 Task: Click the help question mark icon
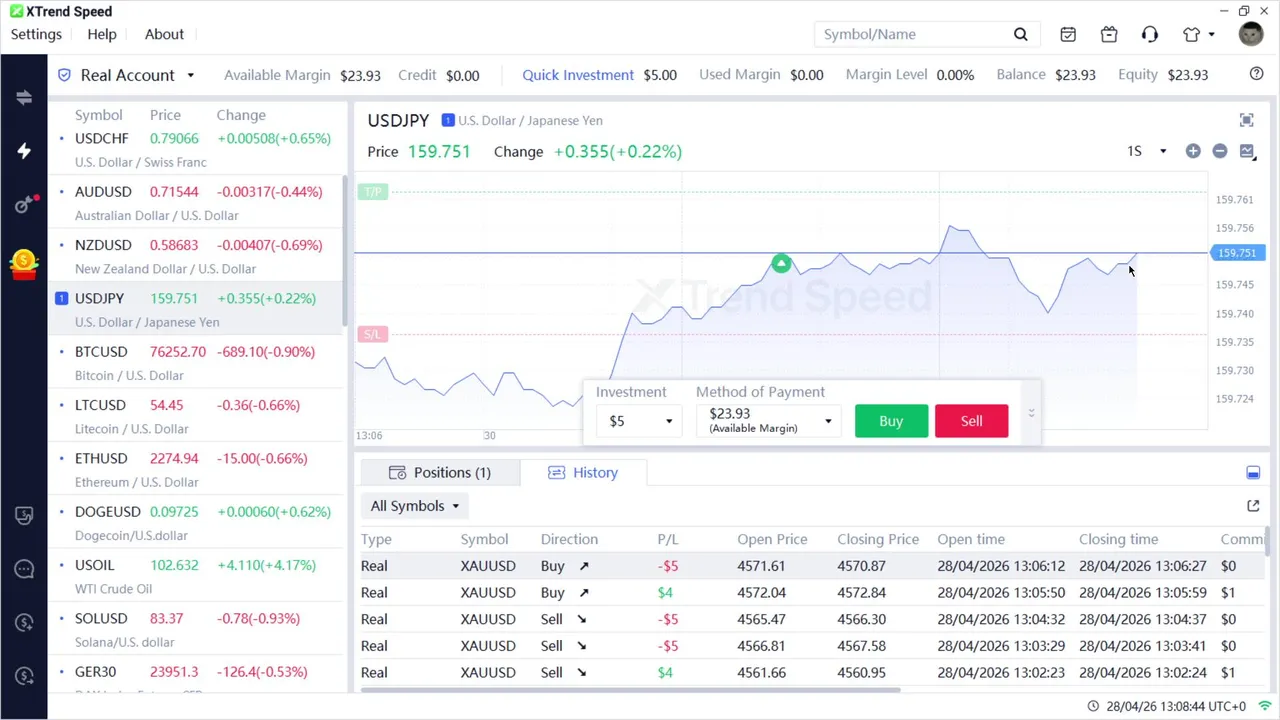(x=1257, y=74)
